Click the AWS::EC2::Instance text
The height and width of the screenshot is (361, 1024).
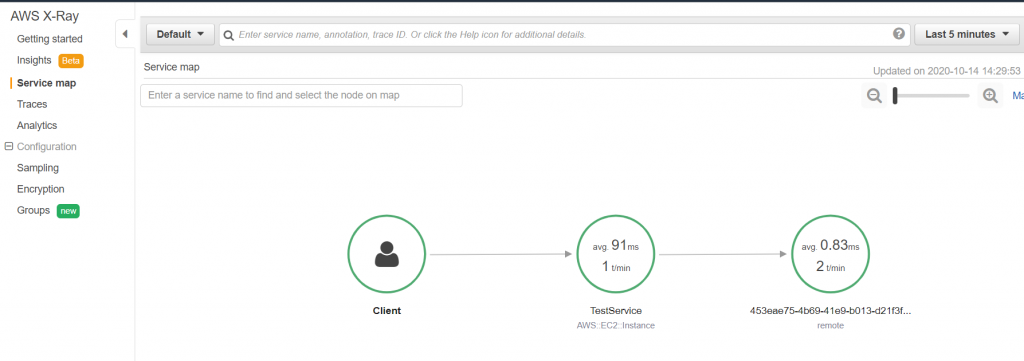click(x=616, y=326)
